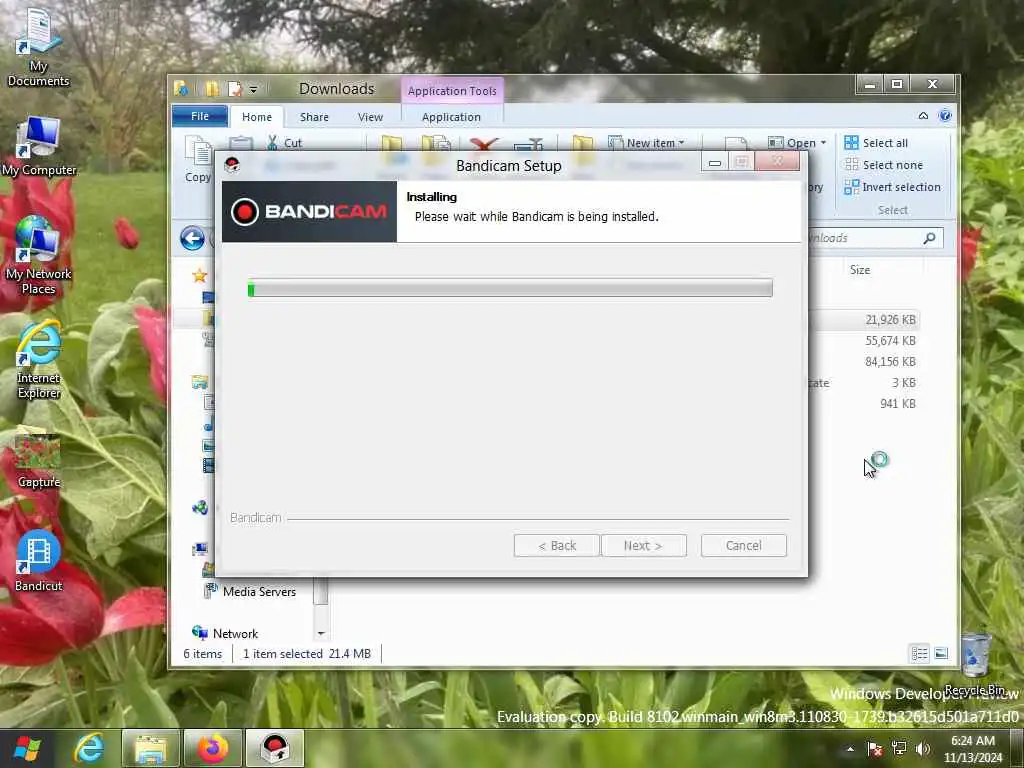Screen dimensions: 1024x768
Task: Open volume speaker tray icon
Action: tap(922, 748)
